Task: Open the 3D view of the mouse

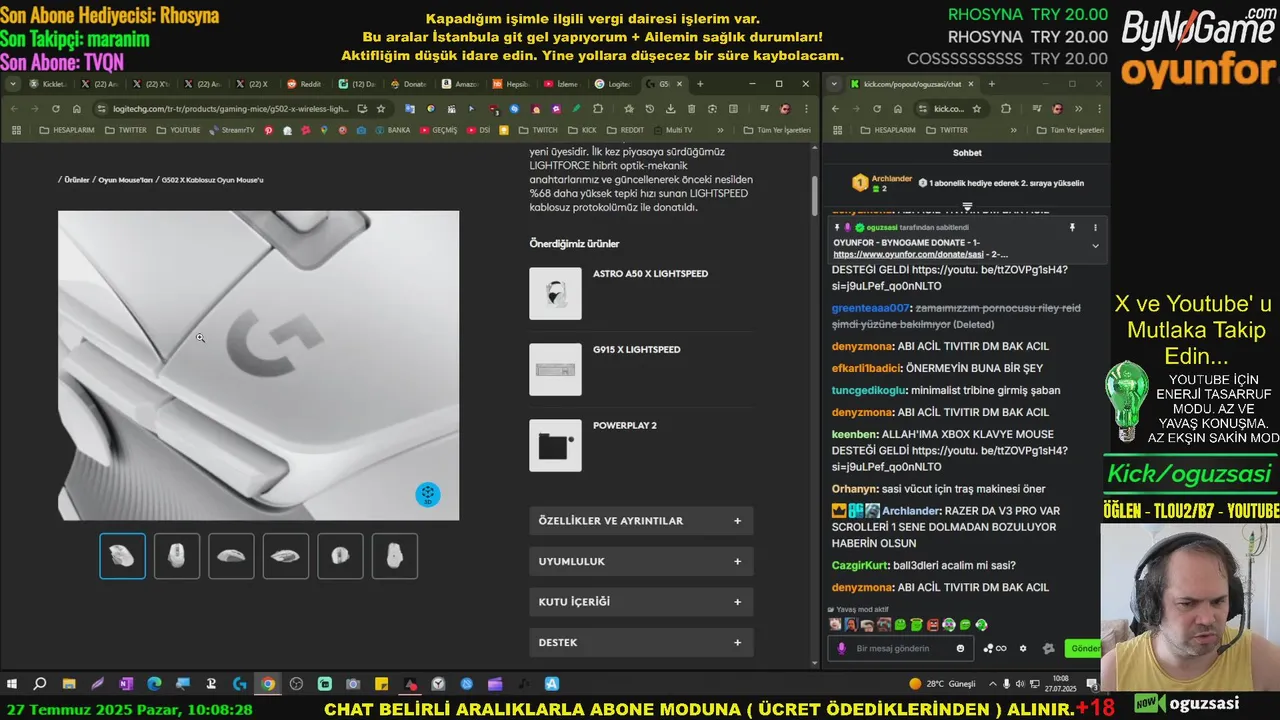Action: point(427,494)
